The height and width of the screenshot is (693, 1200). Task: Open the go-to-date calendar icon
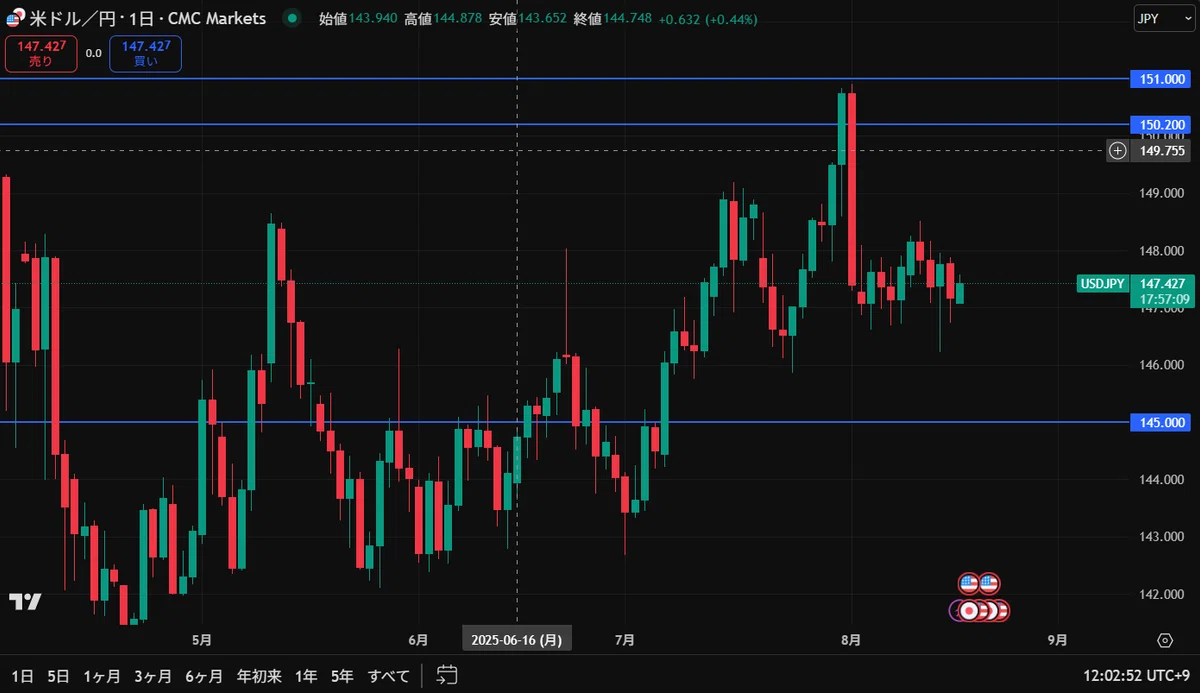(447, 675)
